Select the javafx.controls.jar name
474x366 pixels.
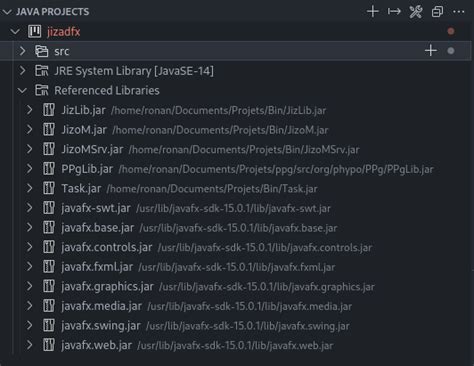point(107,247)
